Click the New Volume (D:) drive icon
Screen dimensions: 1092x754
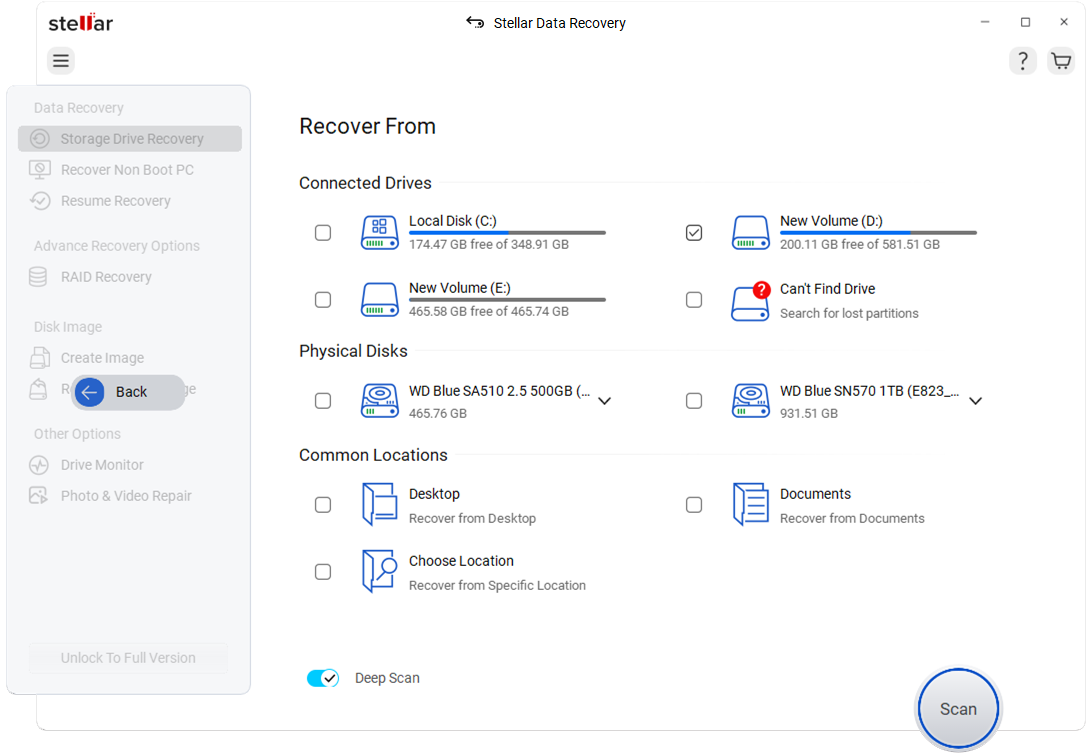[x=750, y=232]
